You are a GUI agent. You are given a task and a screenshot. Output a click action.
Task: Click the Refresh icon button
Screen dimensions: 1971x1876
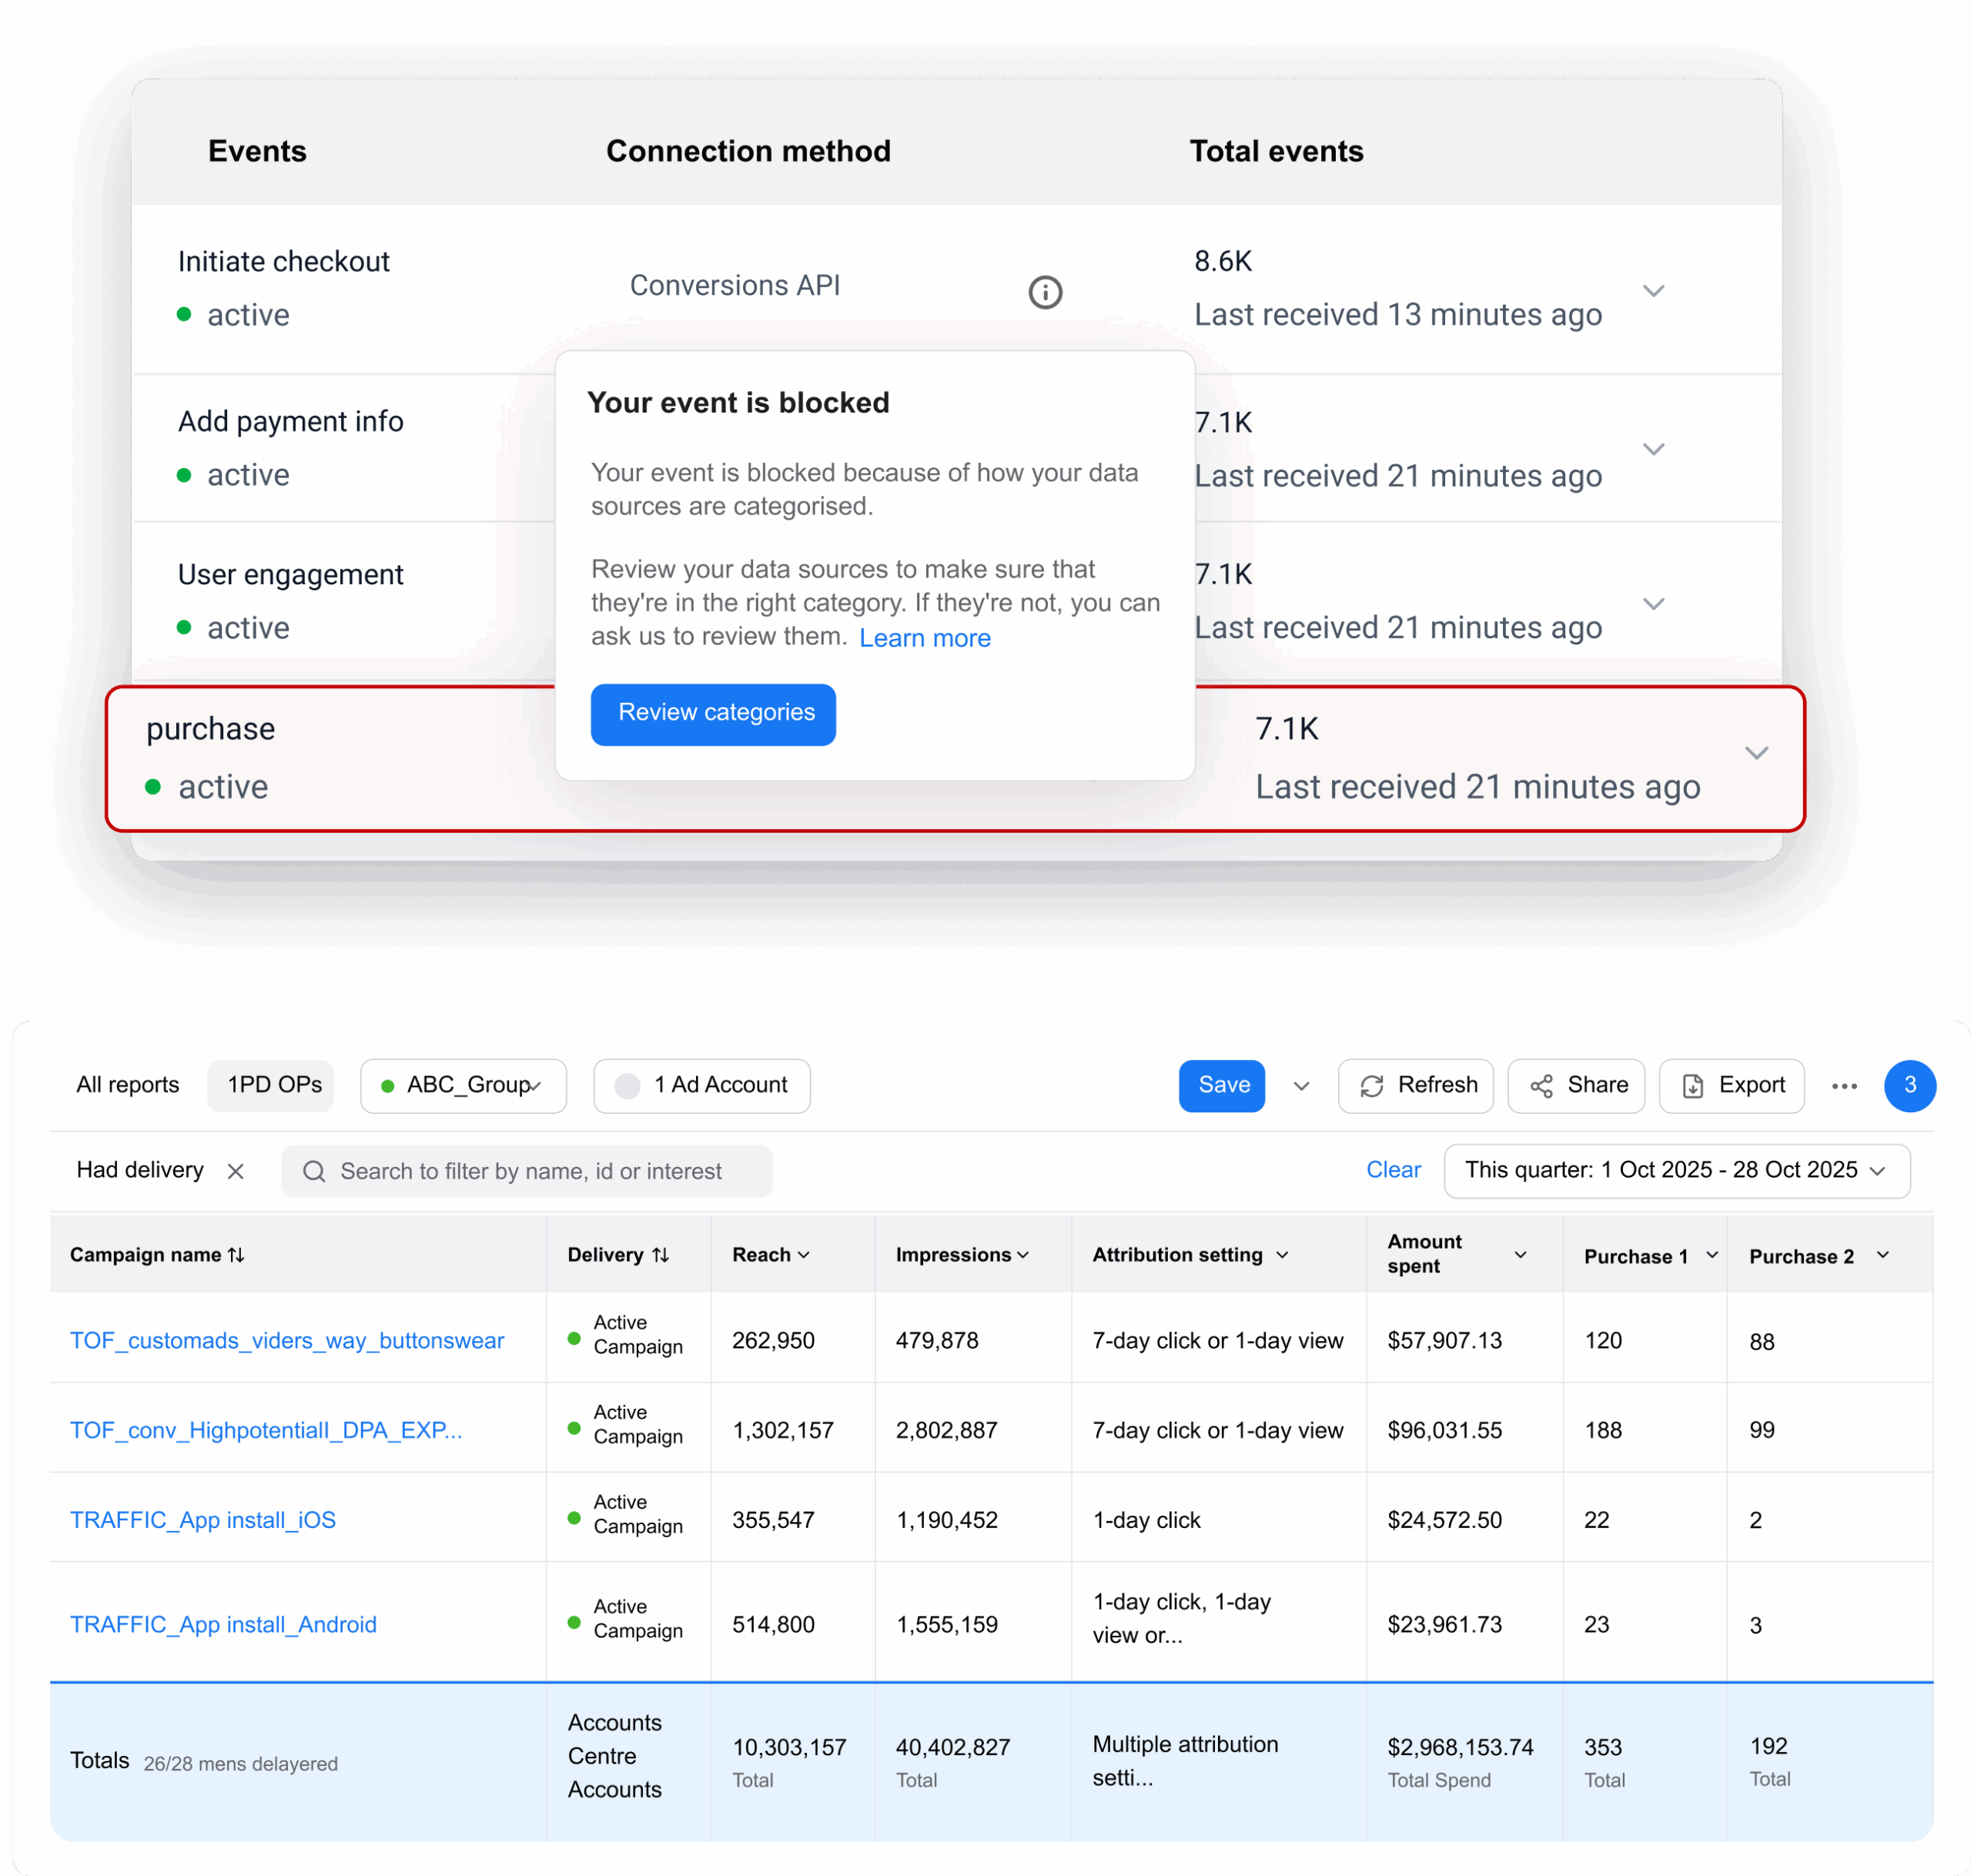(x=1415, y=1086)
